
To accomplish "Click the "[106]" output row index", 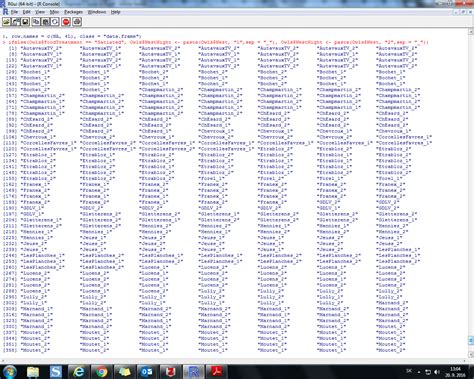I will [10, 137].
